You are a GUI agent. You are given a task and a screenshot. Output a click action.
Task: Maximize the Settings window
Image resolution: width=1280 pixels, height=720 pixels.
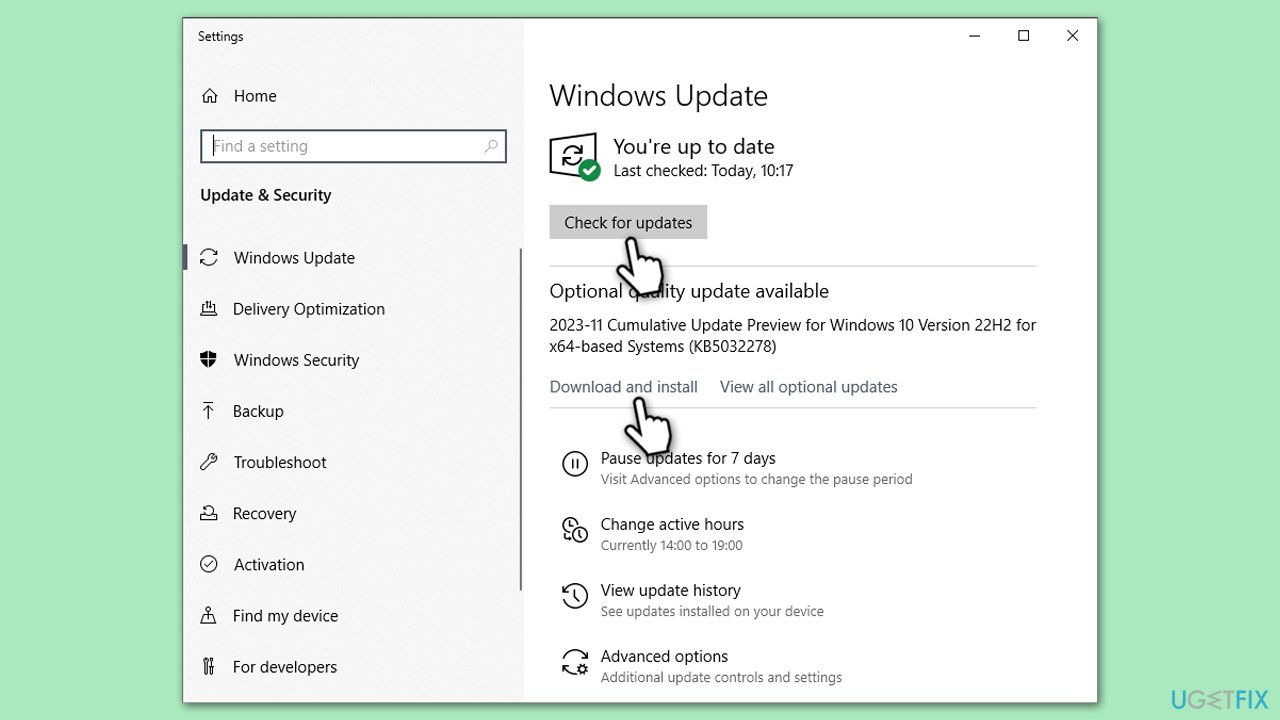click(1023, 36)
